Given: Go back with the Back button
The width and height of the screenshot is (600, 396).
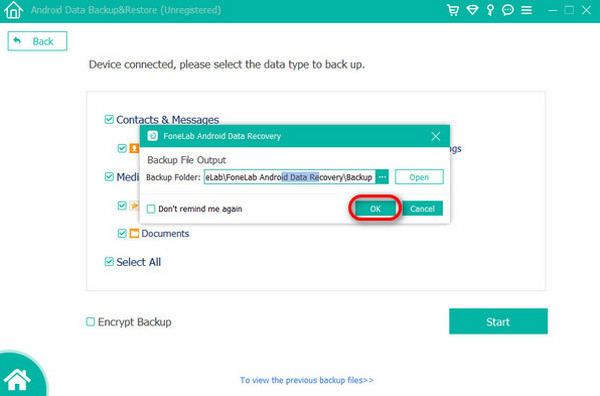Looking at the screenshot, I should pyautogui.click(x=38, y=41).
